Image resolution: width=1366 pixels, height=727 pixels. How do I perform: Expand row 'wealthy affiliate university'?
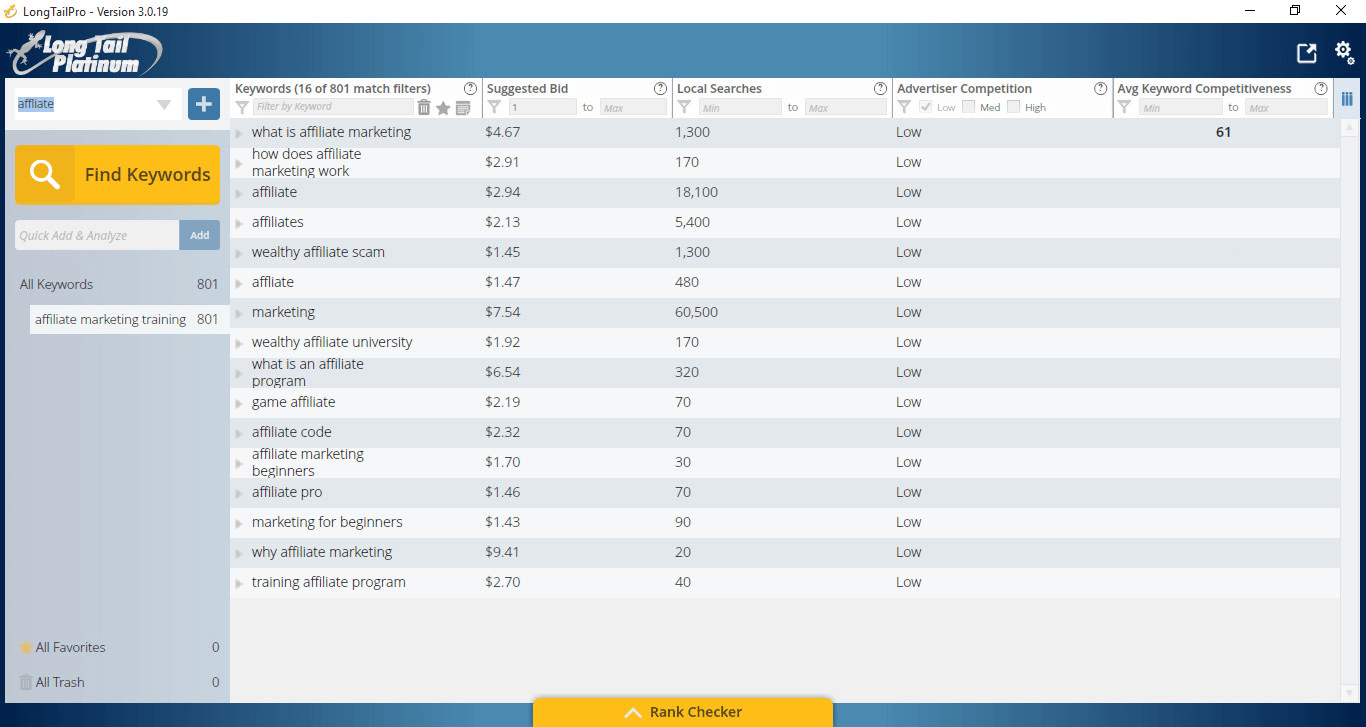click(x=239, y=343)
